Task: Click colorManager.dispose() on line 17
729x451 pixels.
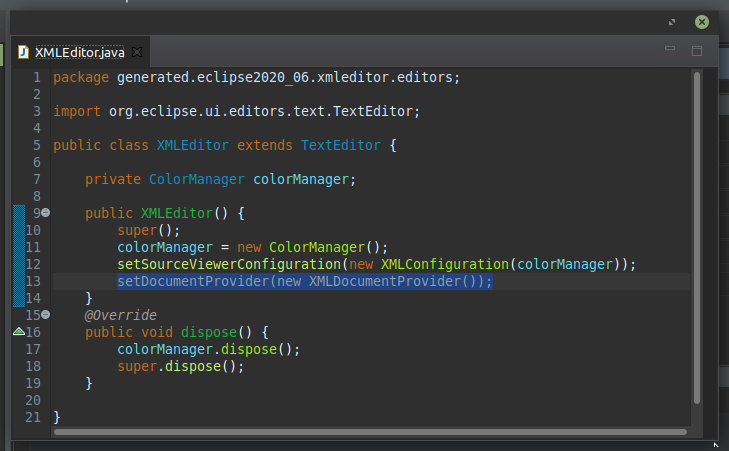Action: [208, 349]
